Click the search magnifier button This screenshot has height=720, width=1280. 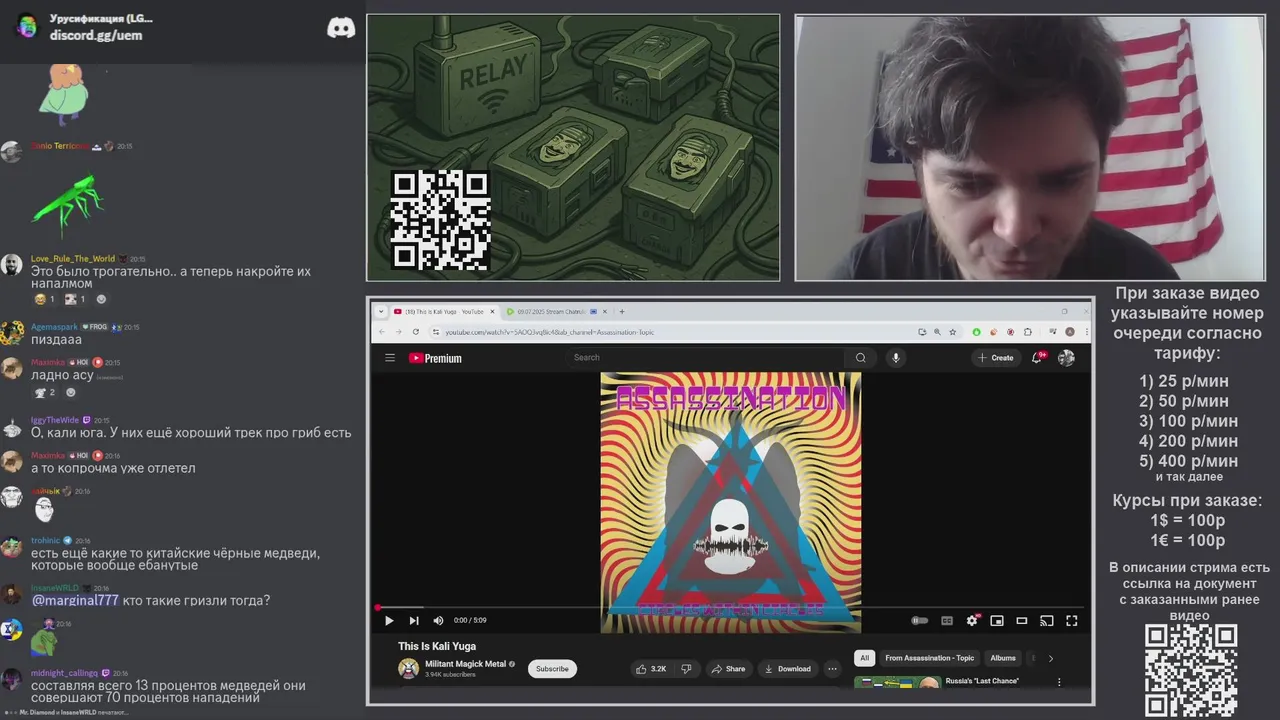860,358
